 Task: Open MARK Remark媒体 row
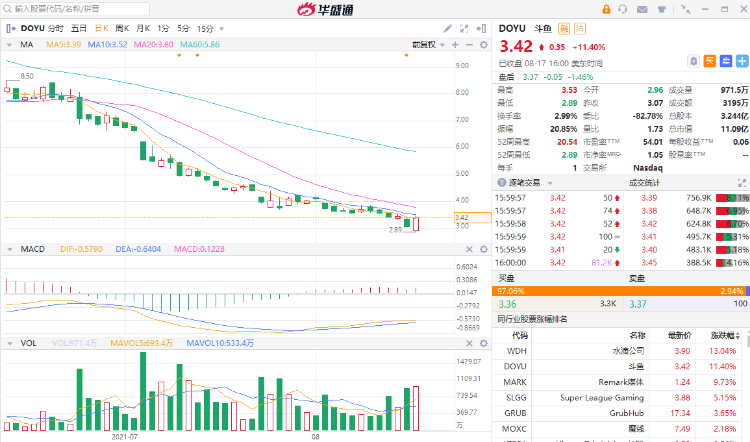(618, 382)
